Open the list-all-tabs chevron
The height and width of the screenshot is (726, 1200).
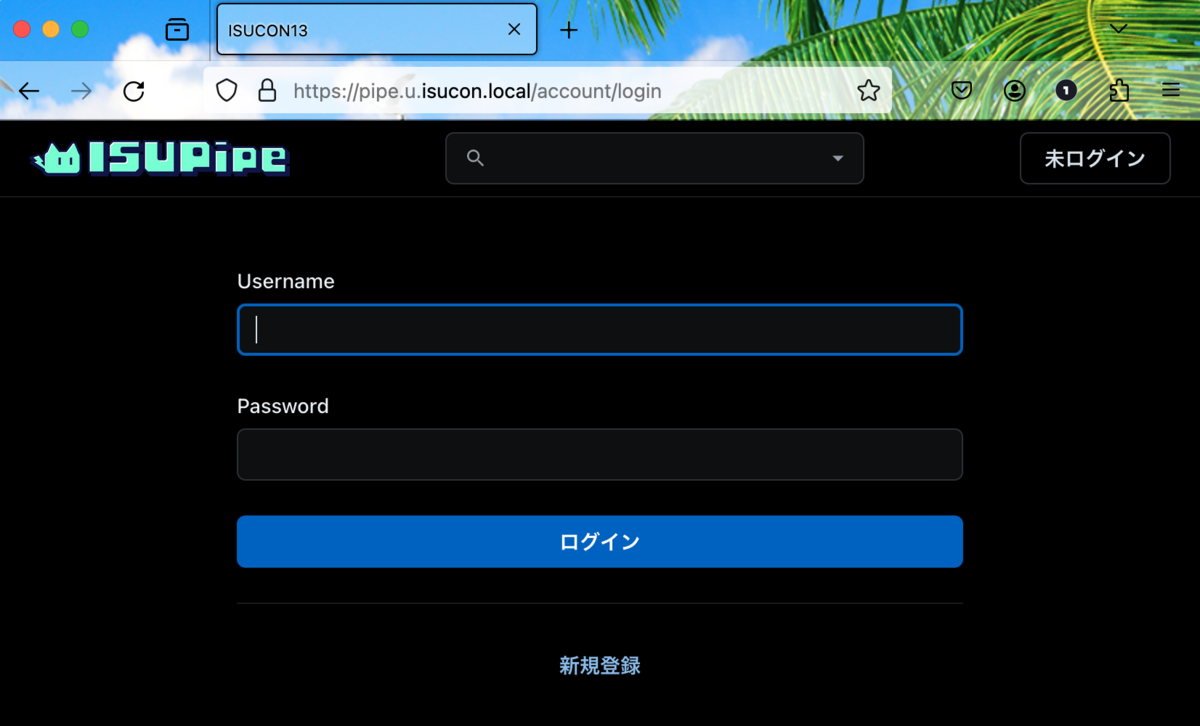(x=1117, y=29)
